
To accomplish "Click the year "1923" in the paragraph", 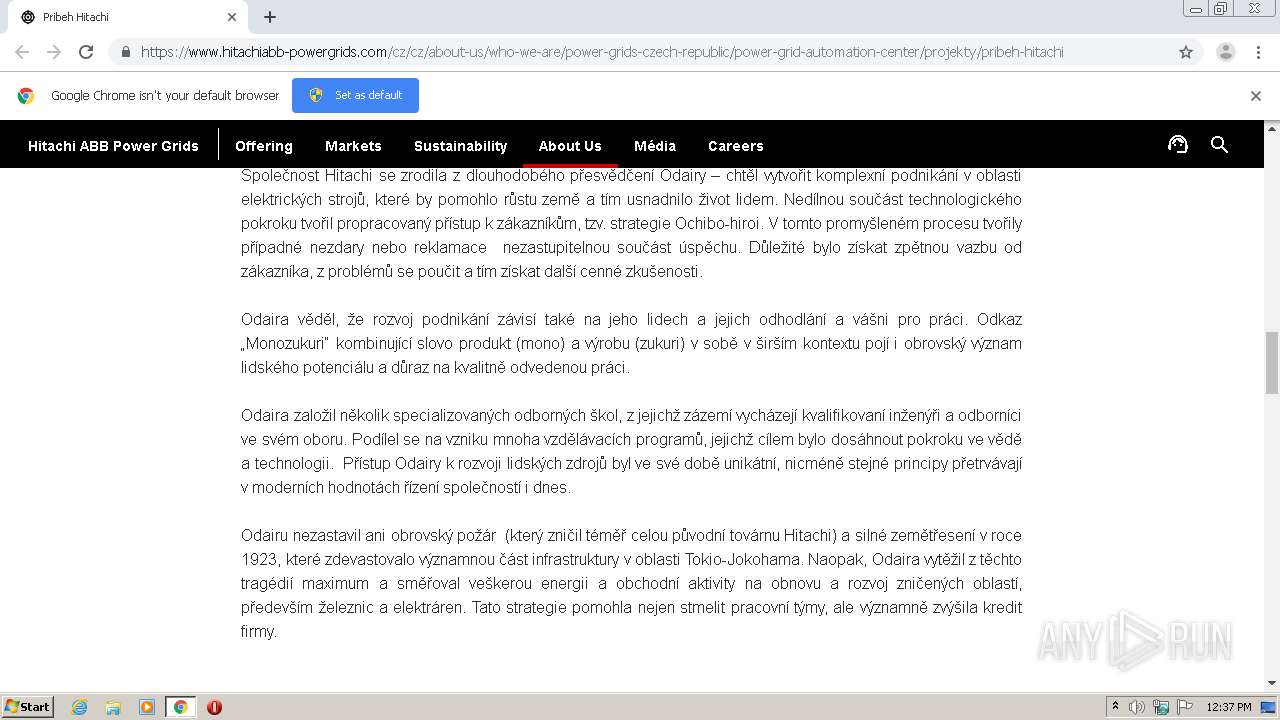I will point(258,559).
